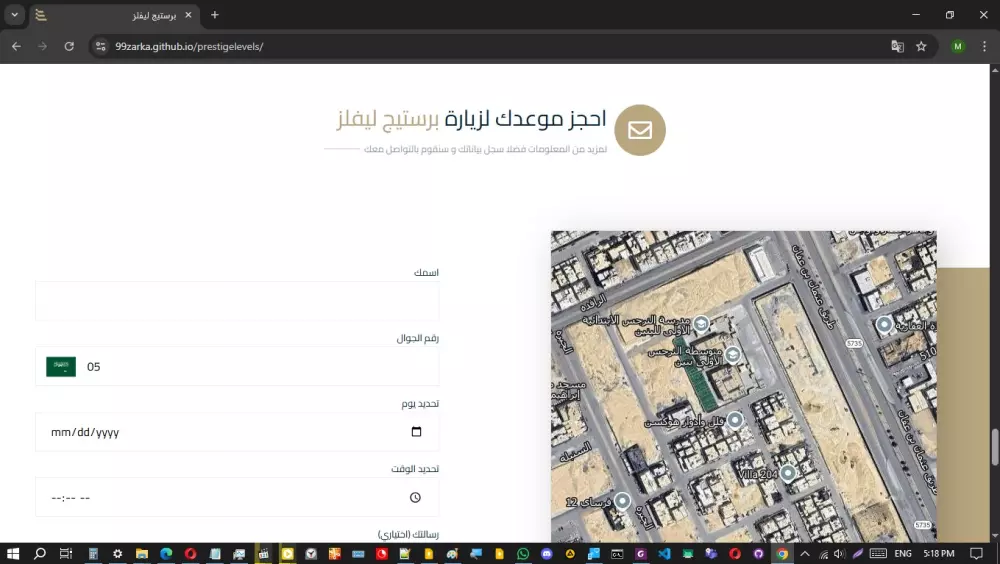Open the notification center icon
The image size is (1000, 564).
tap(976, 554)
